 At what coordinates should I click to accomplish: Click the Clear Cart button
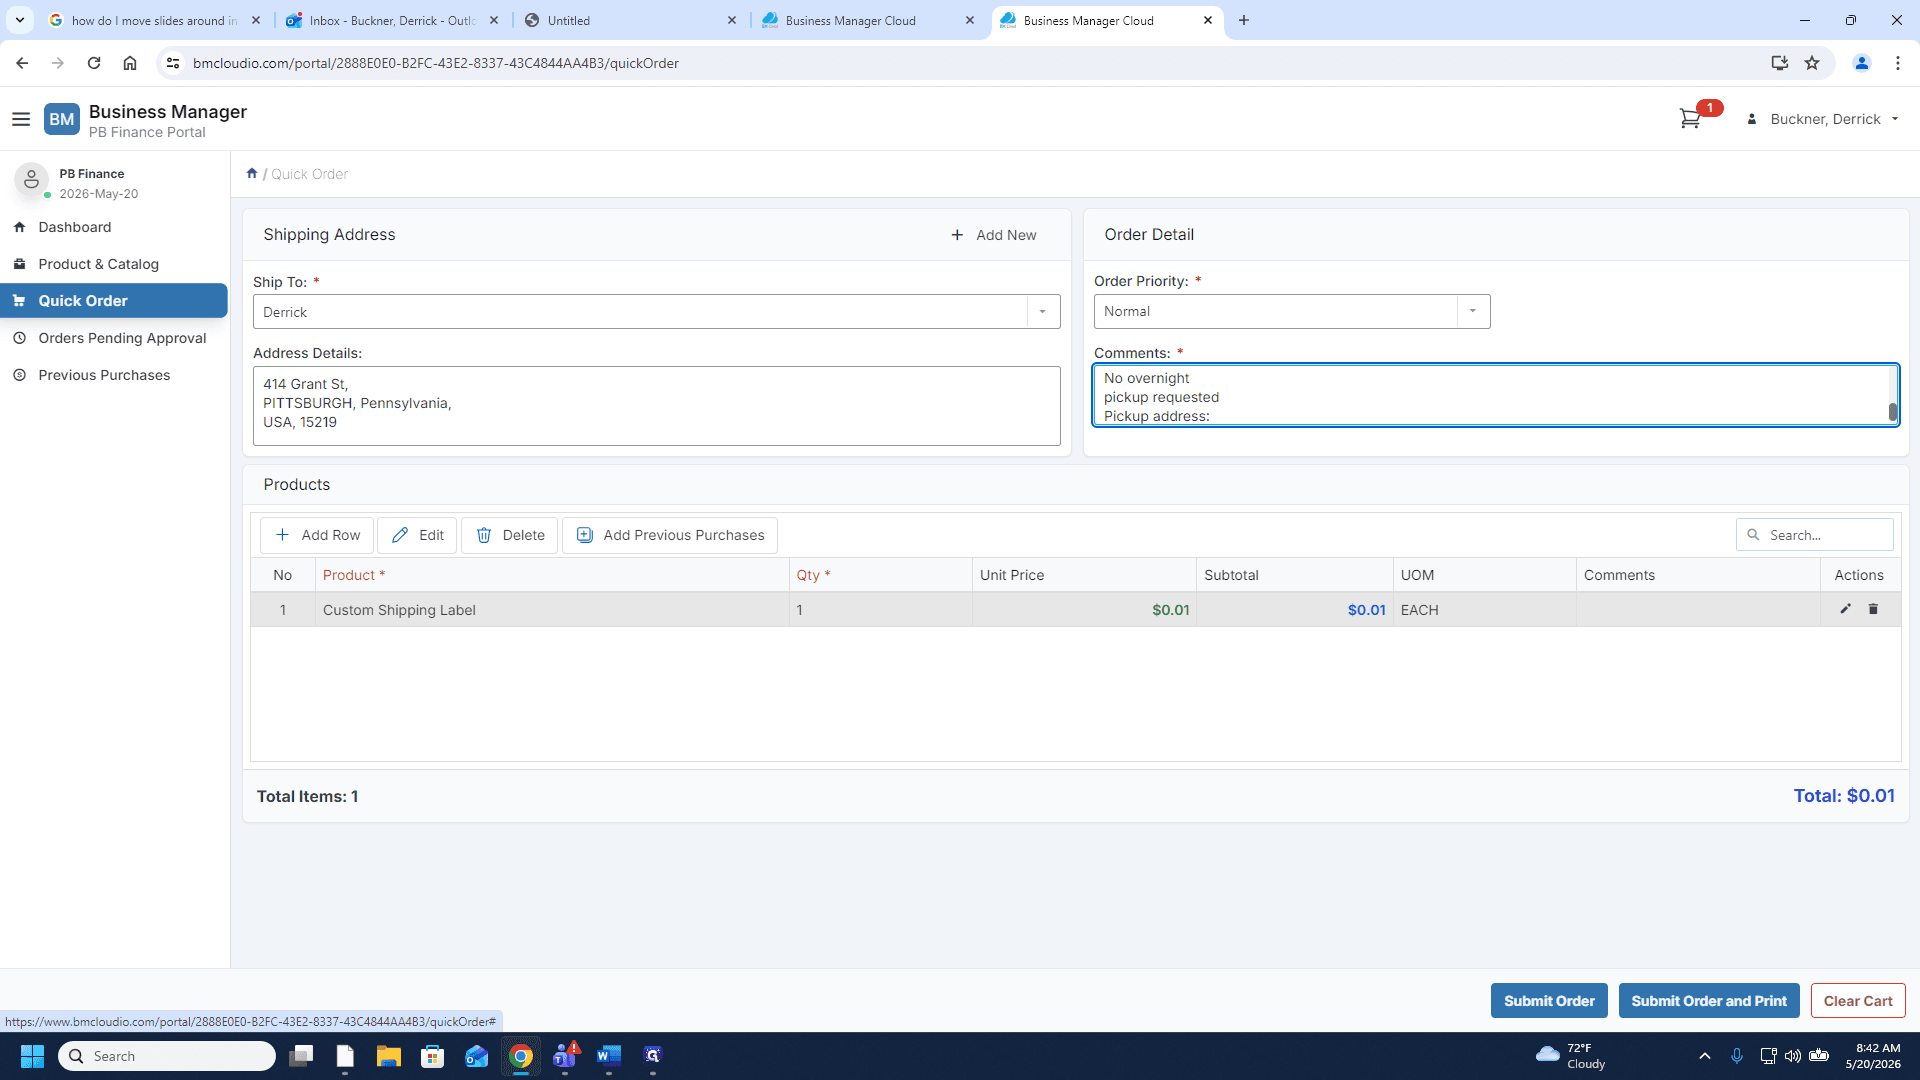(1858, 1001)
